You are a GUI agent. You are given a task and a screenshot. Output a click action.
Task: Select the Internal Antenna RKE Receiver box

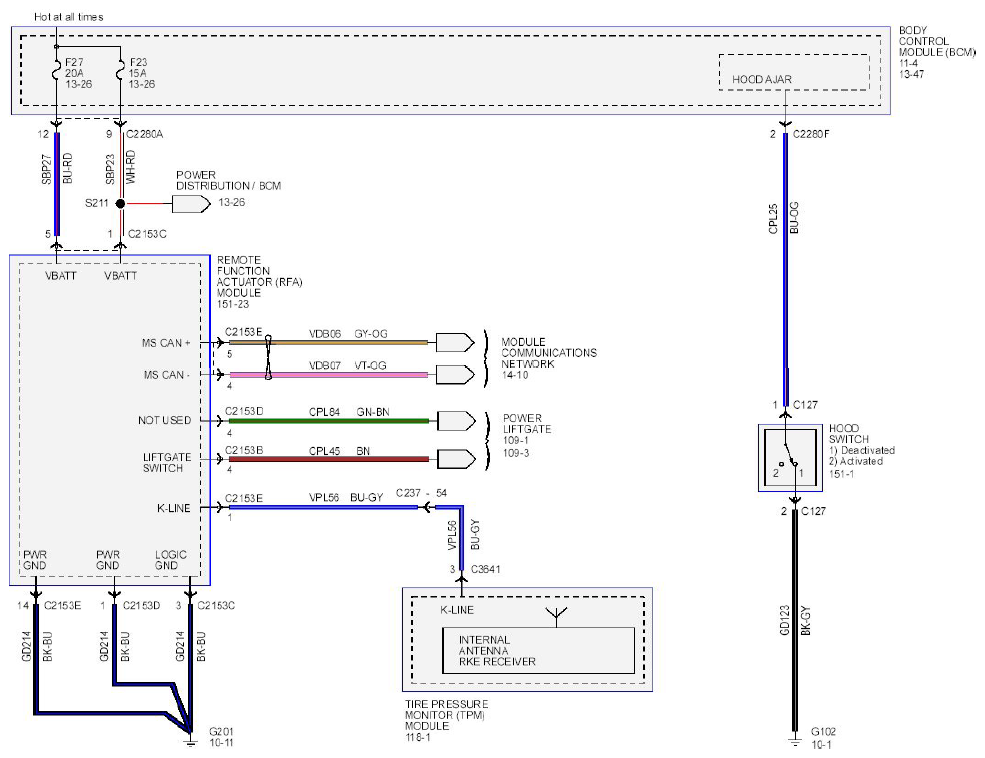pos(538,651)
